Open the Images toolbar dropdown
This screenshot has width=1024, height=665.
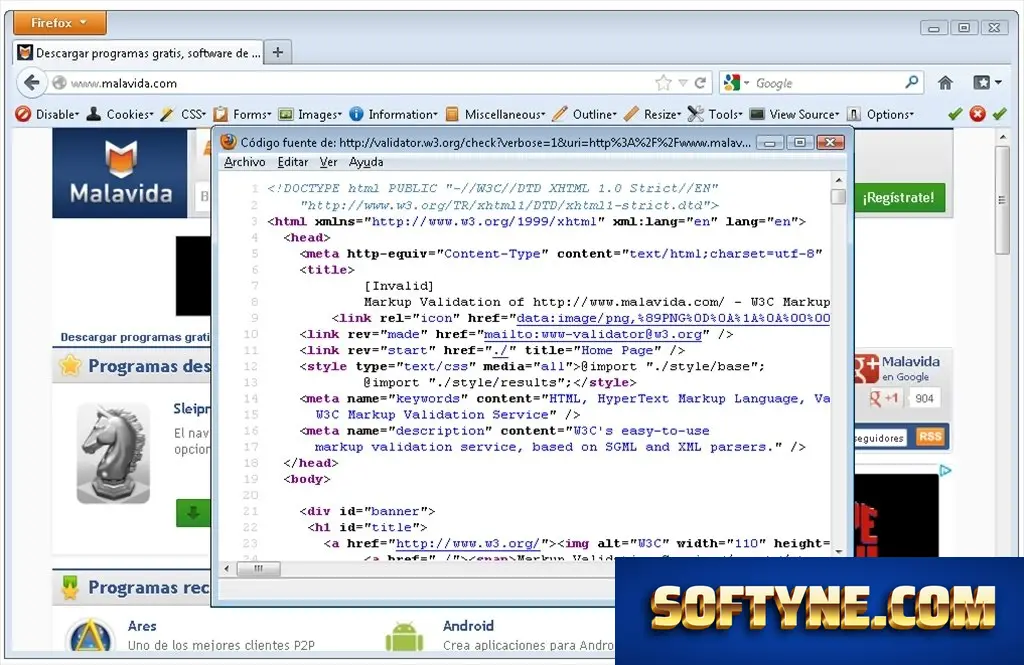tap(310, 114)
